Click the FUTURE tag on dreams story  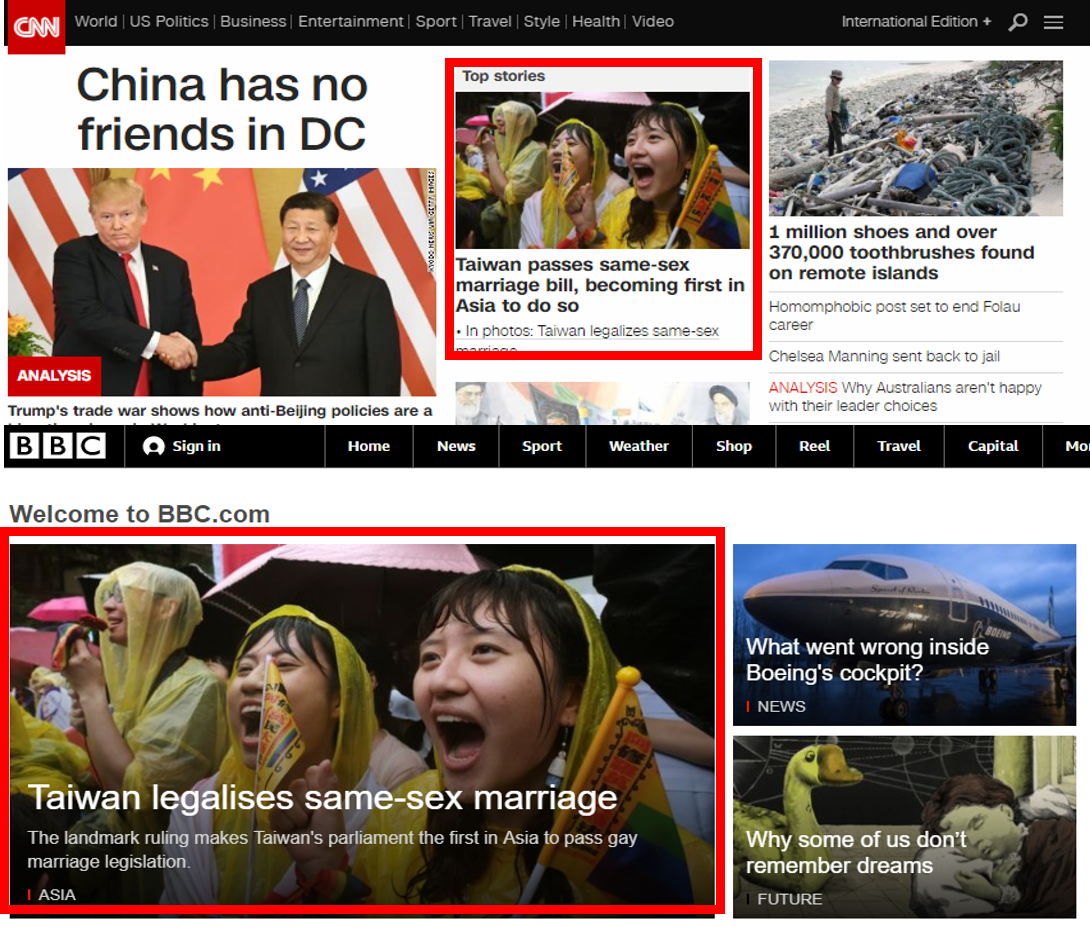[789, 900]
